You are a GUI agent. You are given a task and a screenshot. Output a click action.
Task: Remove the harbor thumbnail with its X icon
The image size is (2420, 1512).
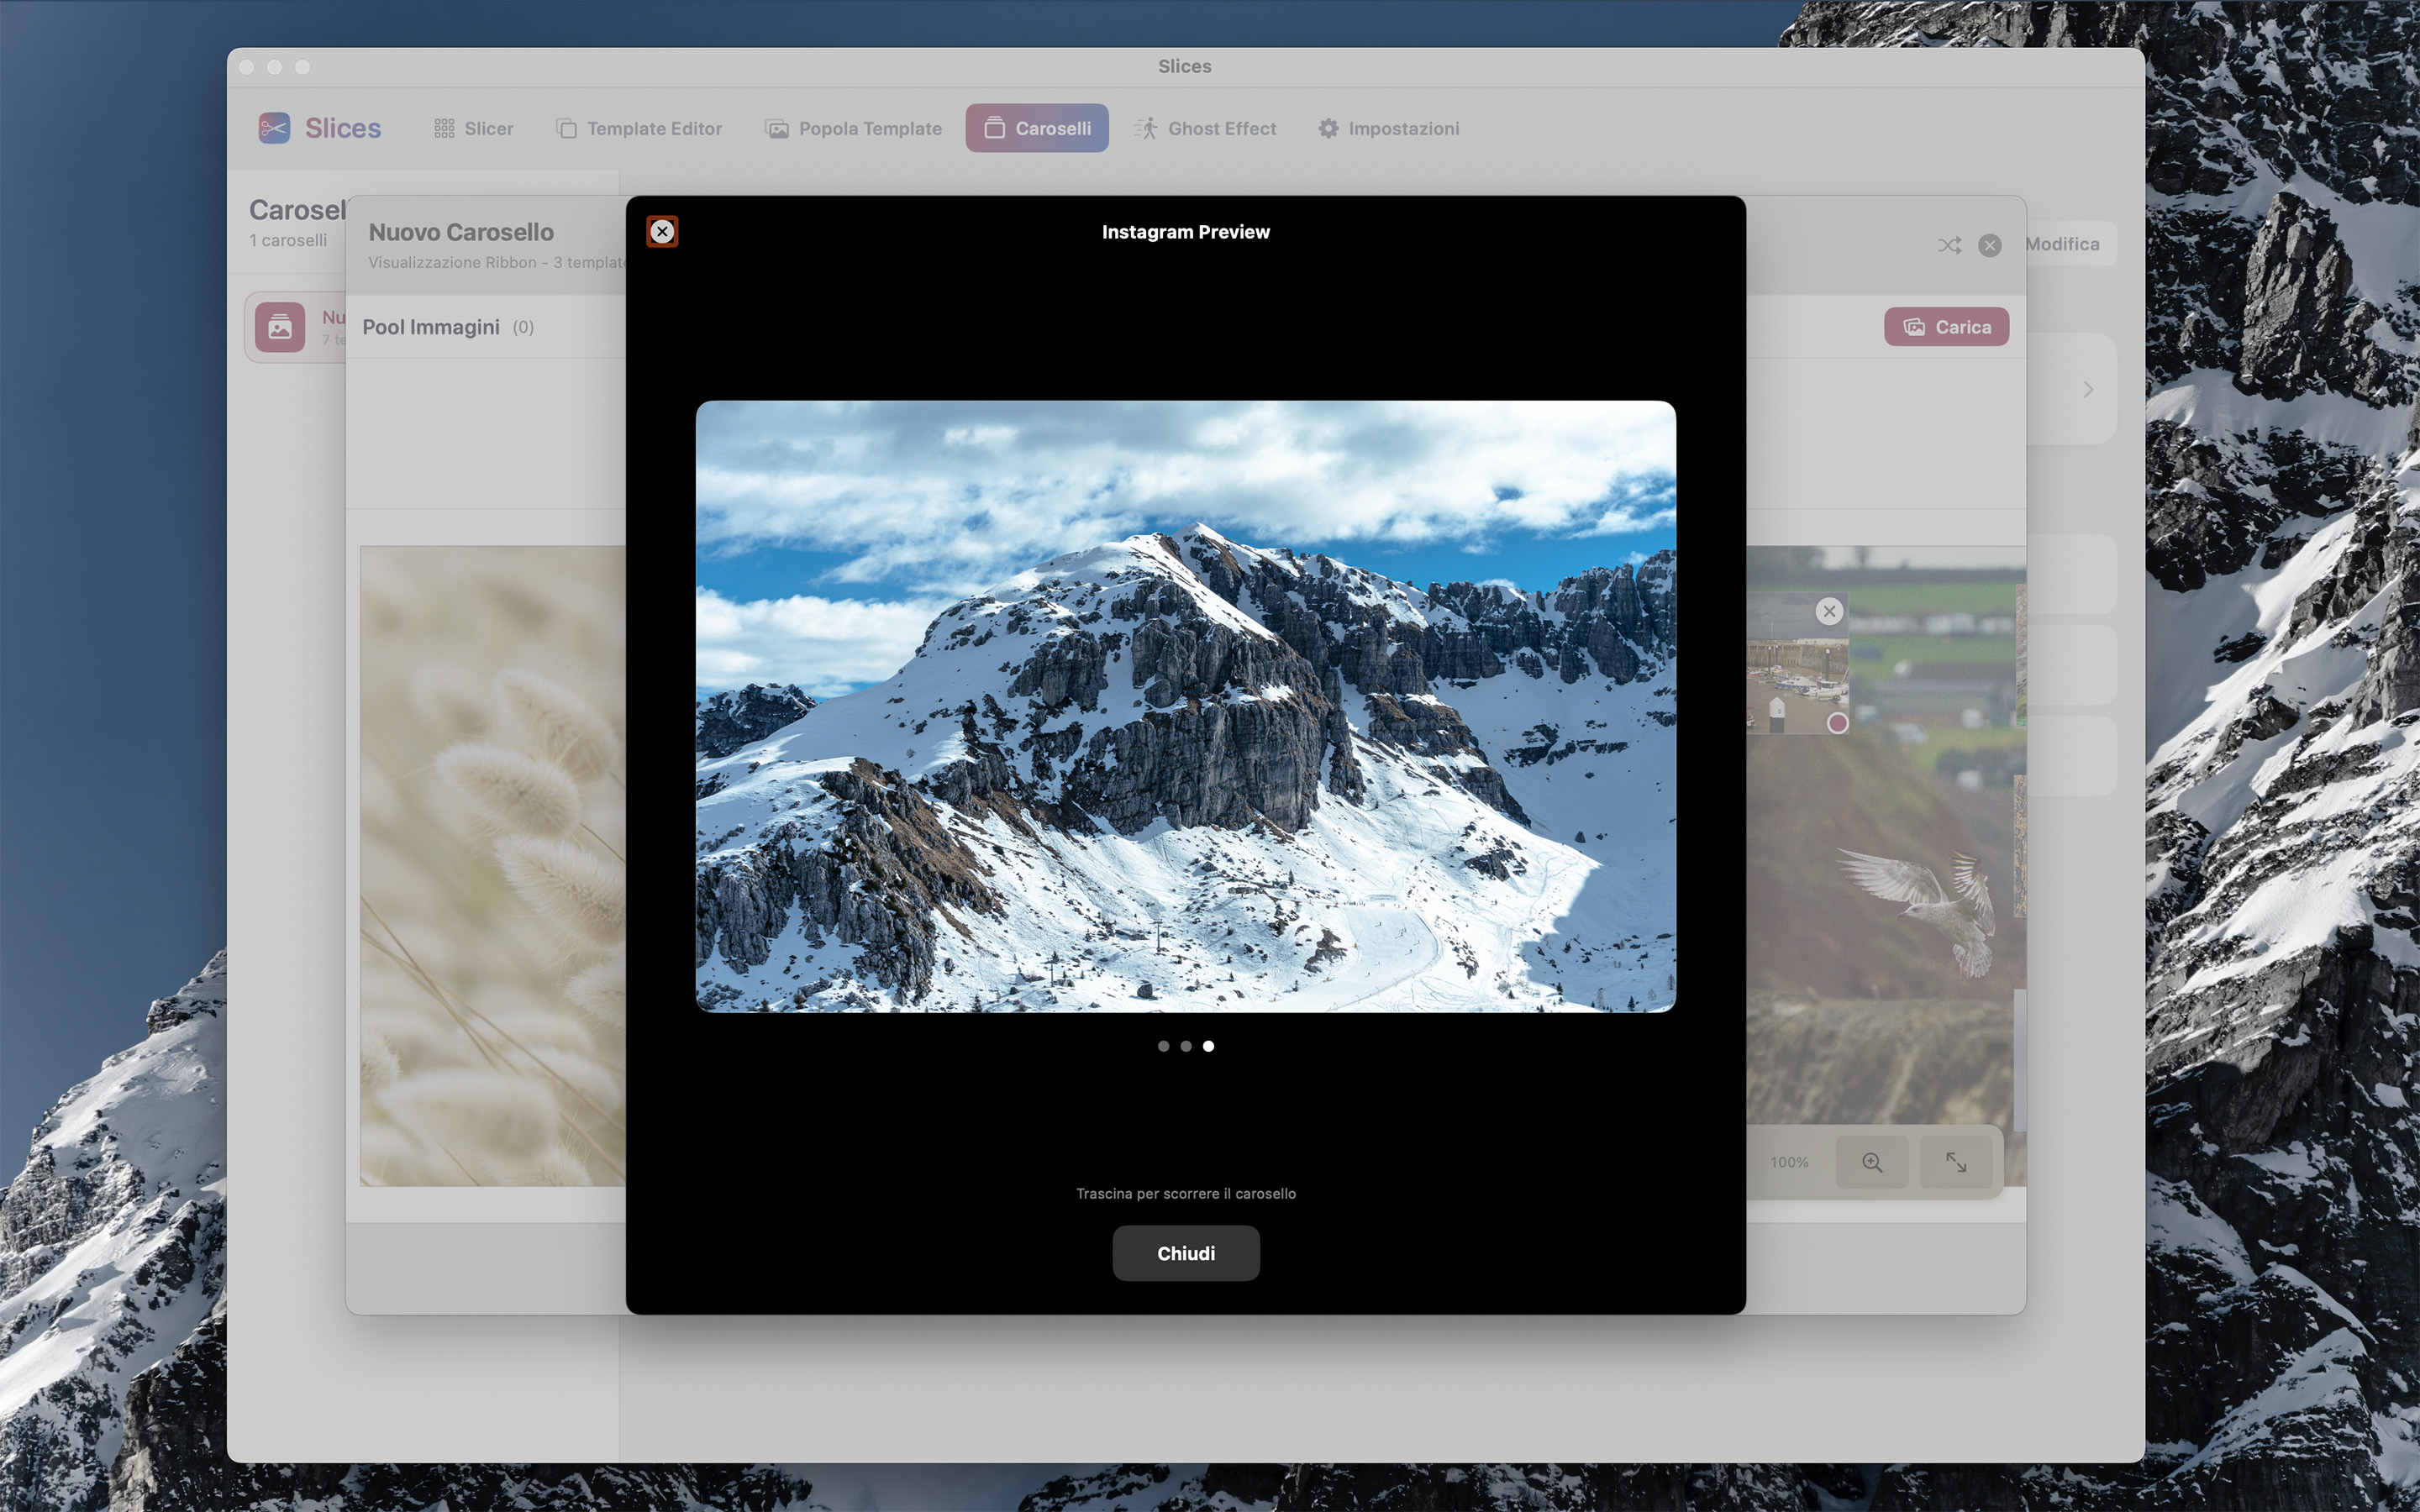[x=1829, y=611]
